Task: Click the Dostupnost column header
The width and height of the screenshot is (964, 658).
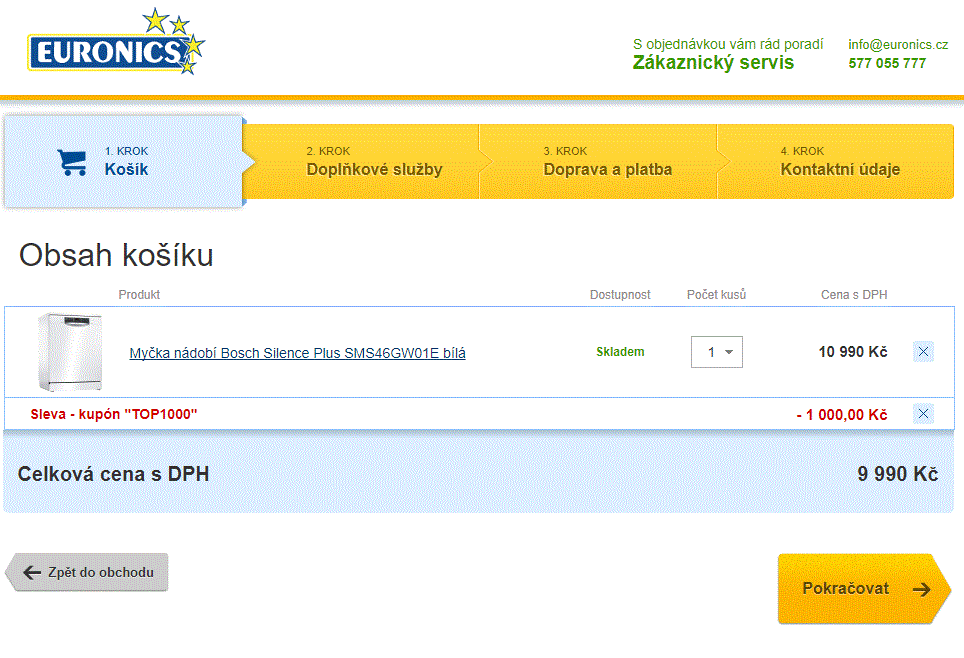Action: pos(620,295)
